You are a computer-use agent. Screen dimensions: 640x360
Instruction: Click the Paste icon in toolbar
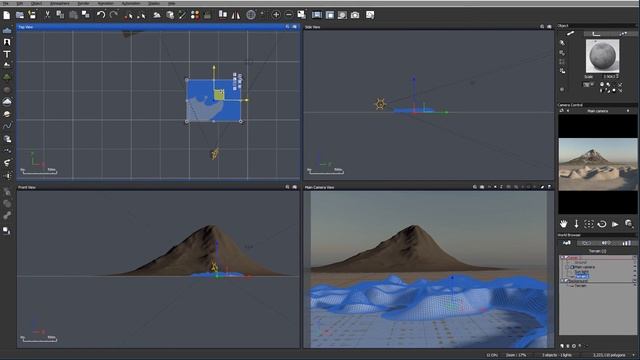[x=73, y=15]
